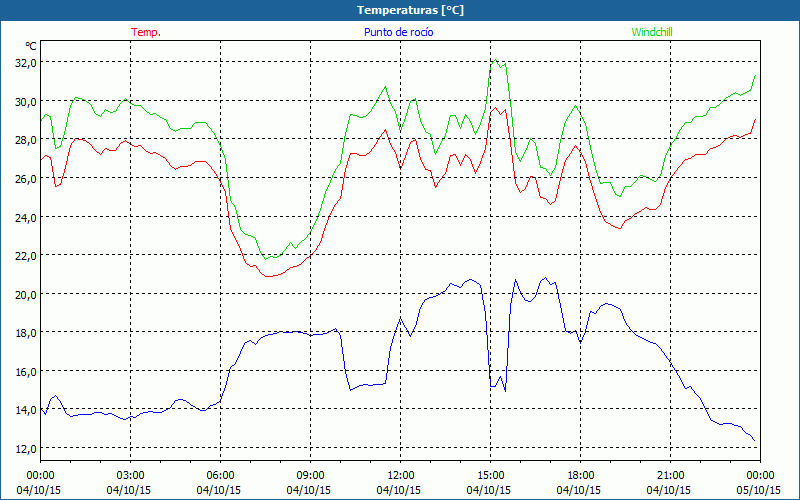Click the 26,0 y-axis value
The width and height of the screenshot is (800, 500).
pyautogui.click(x=26, y=179)
